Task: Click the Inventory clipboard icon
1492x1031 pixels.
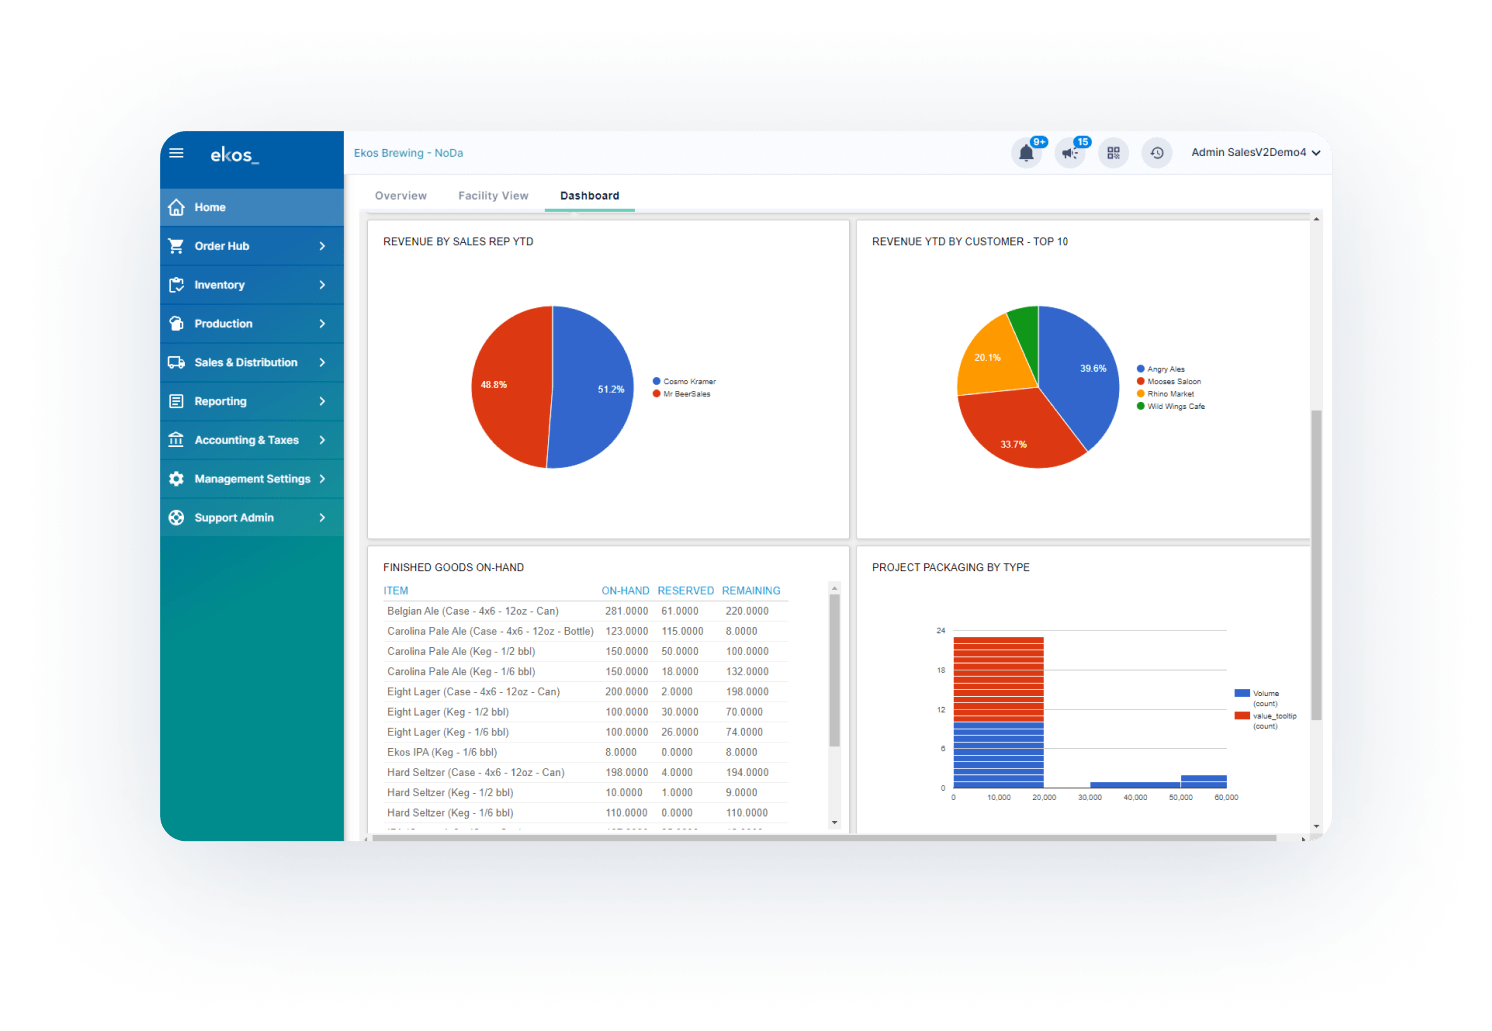Action: point(176,285)
